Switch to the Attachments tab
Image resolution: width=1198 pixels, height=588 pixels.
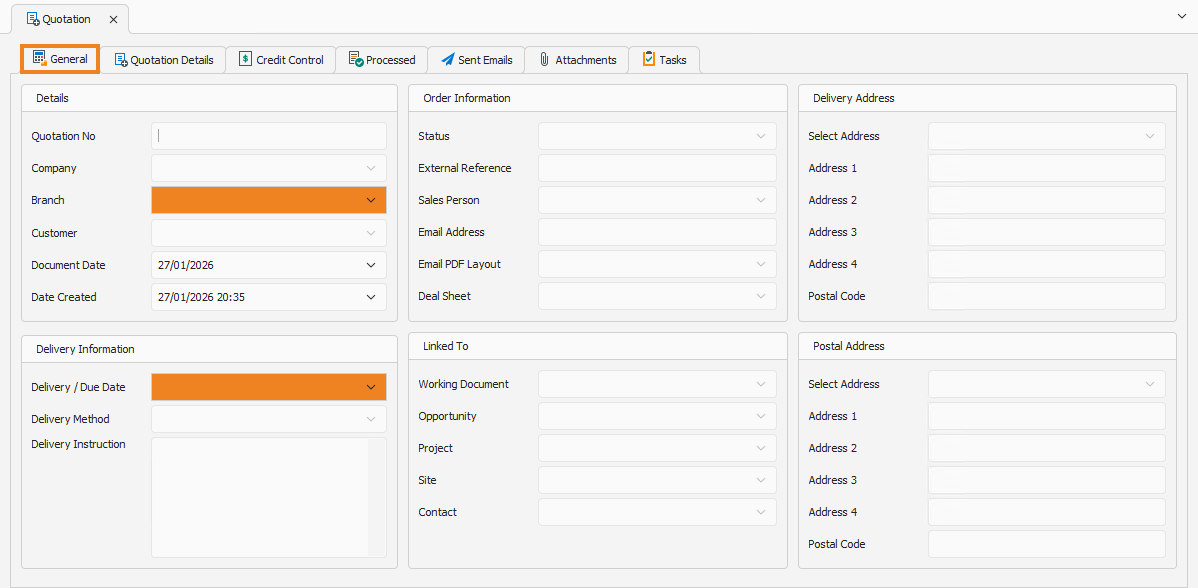pyautogui.click(x=577, y=60)
